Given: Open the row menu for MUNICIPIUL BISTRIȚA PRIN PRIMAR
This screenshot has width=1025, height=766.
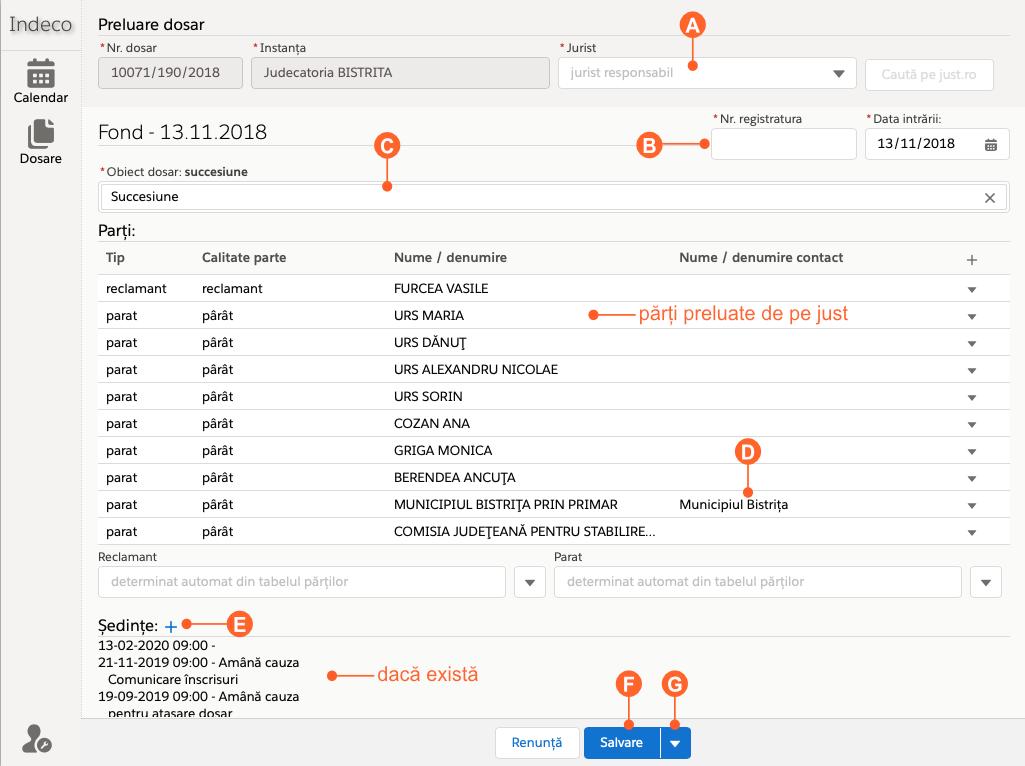Looking at the screenshot, I should [x=970, y=505].
